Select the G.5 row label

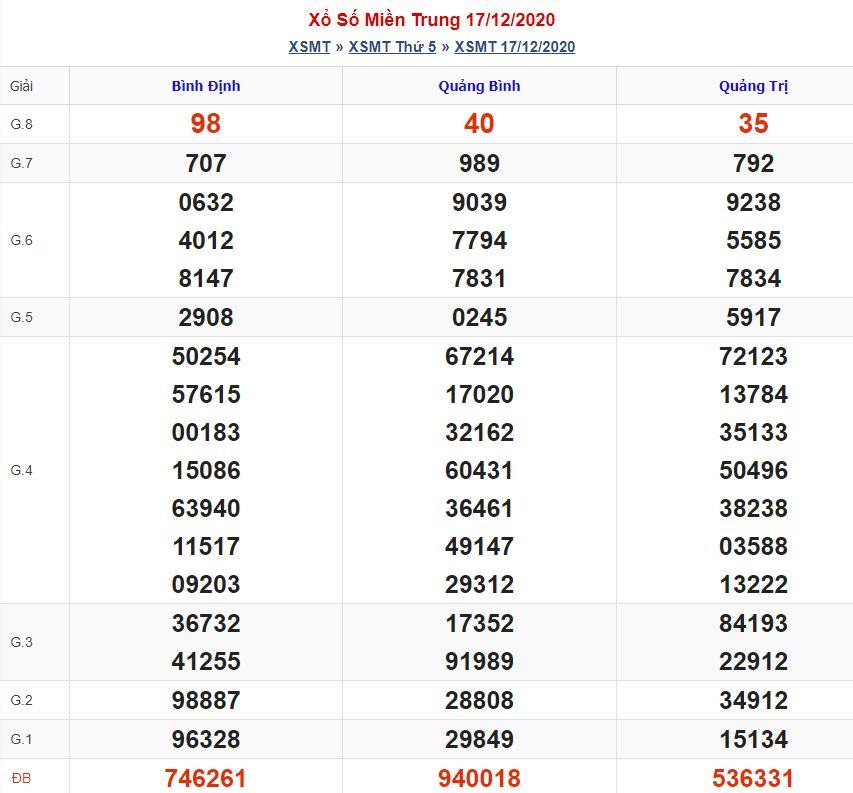tap(22, 317)
